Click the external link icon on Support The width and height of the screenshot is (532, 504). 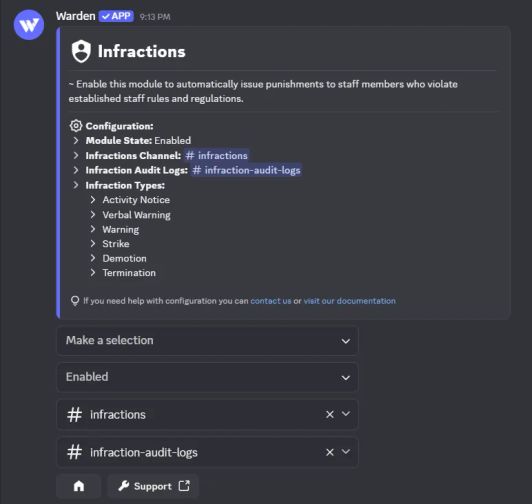click(184, 486)
